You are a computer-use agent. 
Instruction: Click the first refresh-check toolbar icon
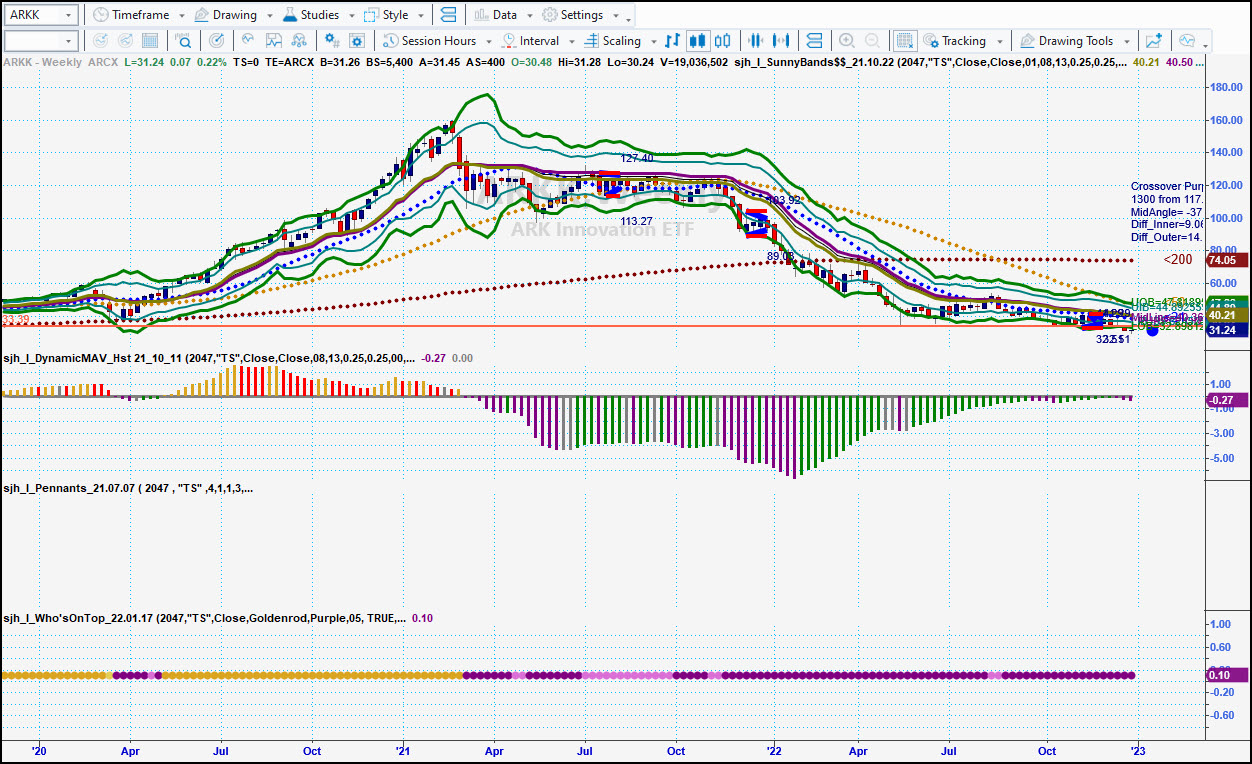coord(100,41)
